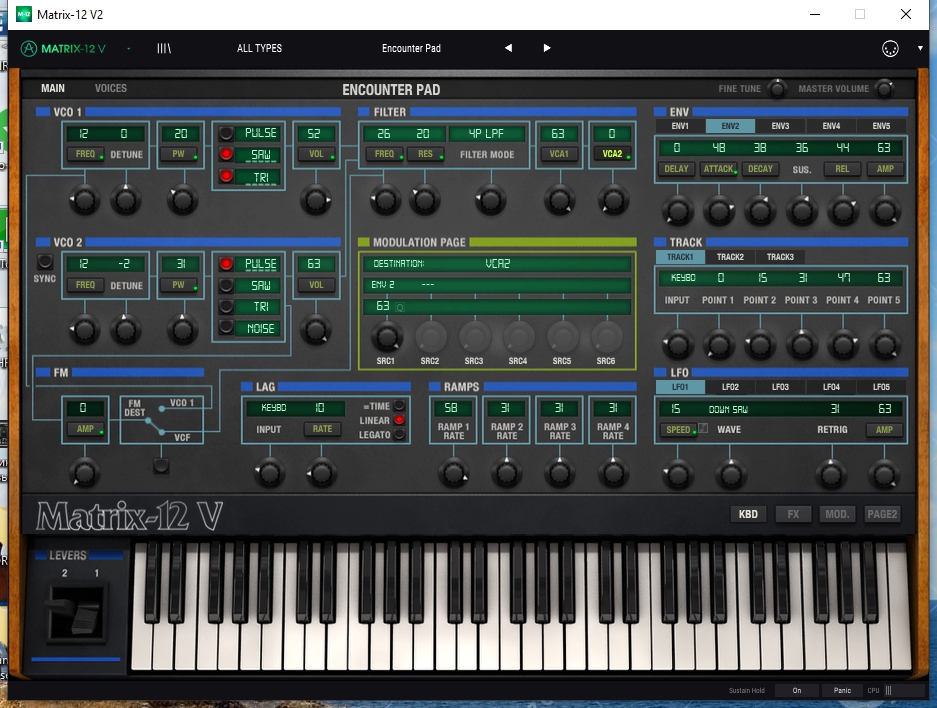Open the preset browser library icon

click(164, 48)
